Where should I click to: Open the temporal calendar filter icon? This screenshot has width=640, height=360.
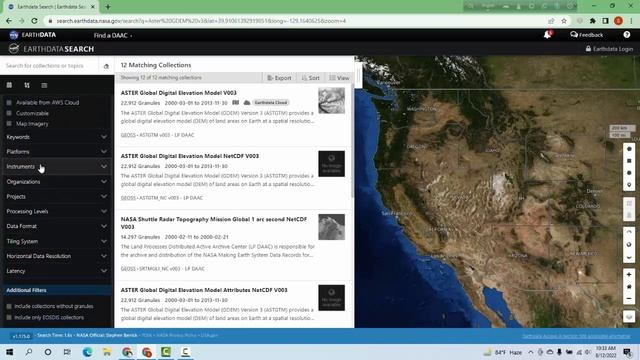[9, 85]
